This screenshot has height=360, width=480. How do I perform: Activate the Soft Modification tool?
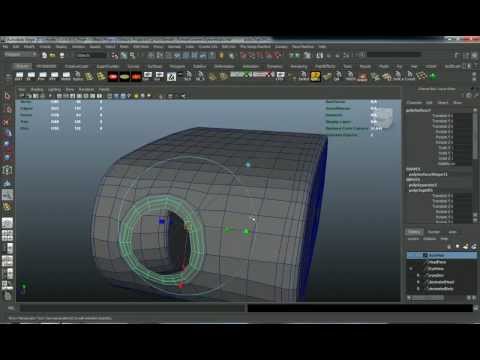[x=7, y=183]
